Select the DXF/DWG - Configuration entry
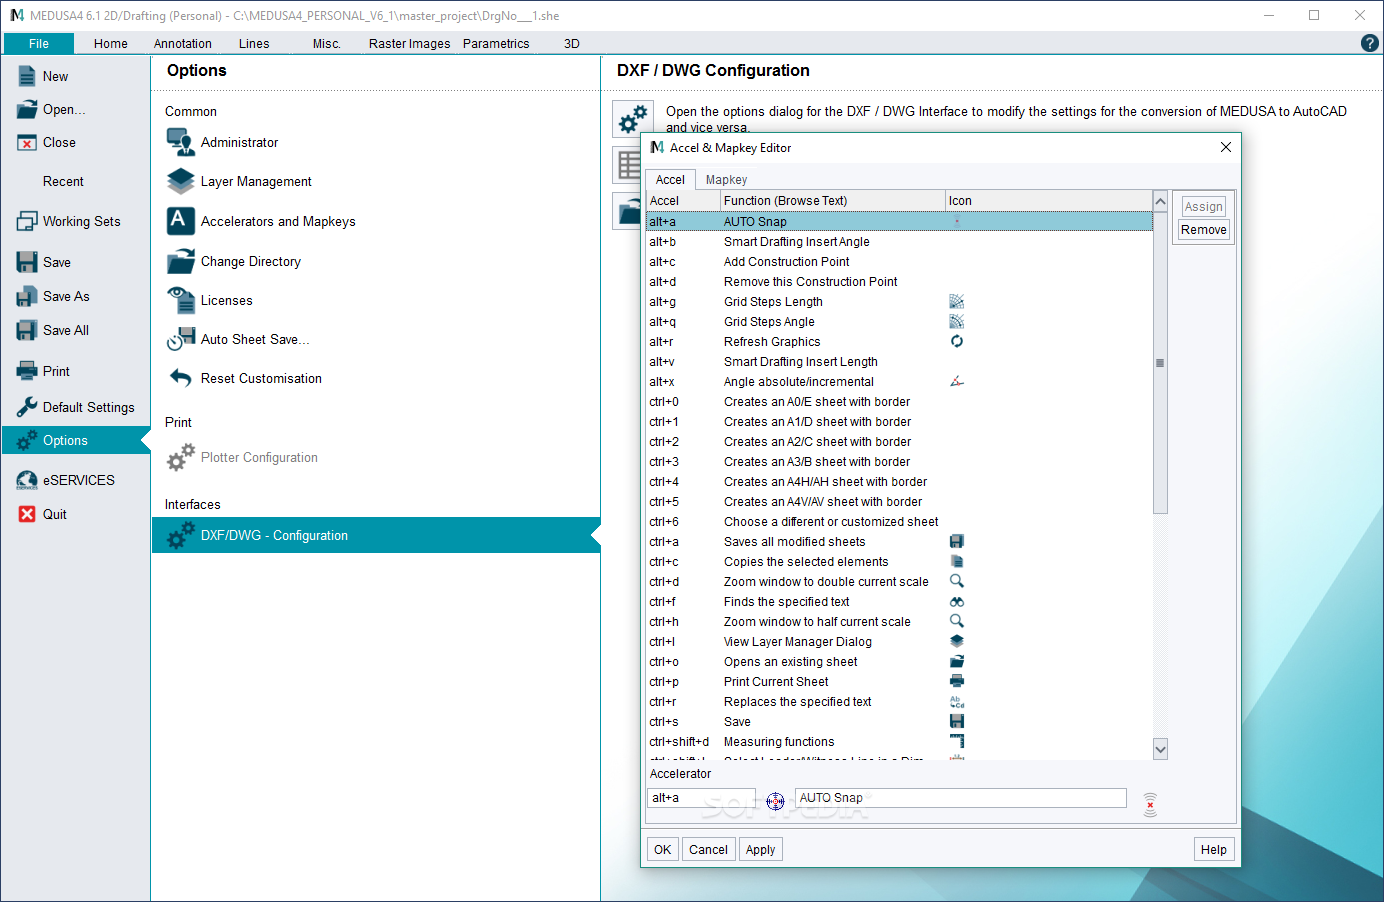The image size is (1384, 902). tap(376, 535)
